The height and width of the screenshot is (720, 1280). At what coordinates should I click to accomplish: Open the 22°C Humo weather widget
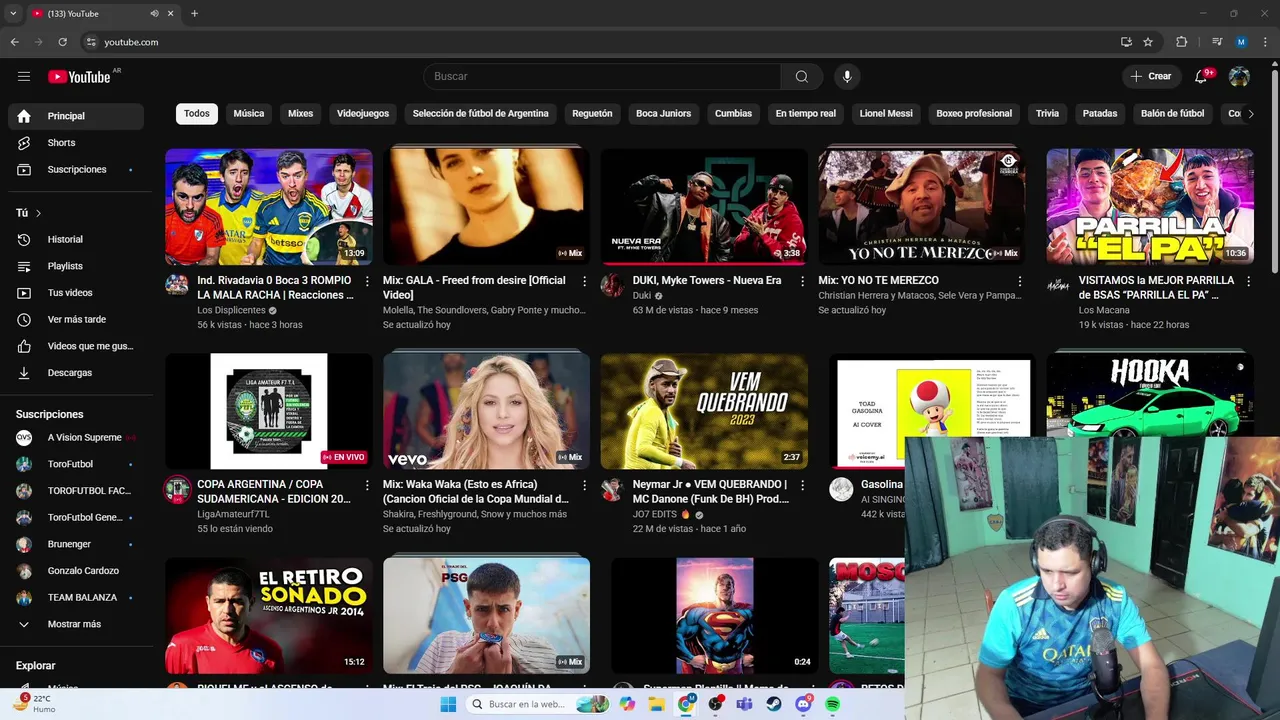(x=36, y=704)
